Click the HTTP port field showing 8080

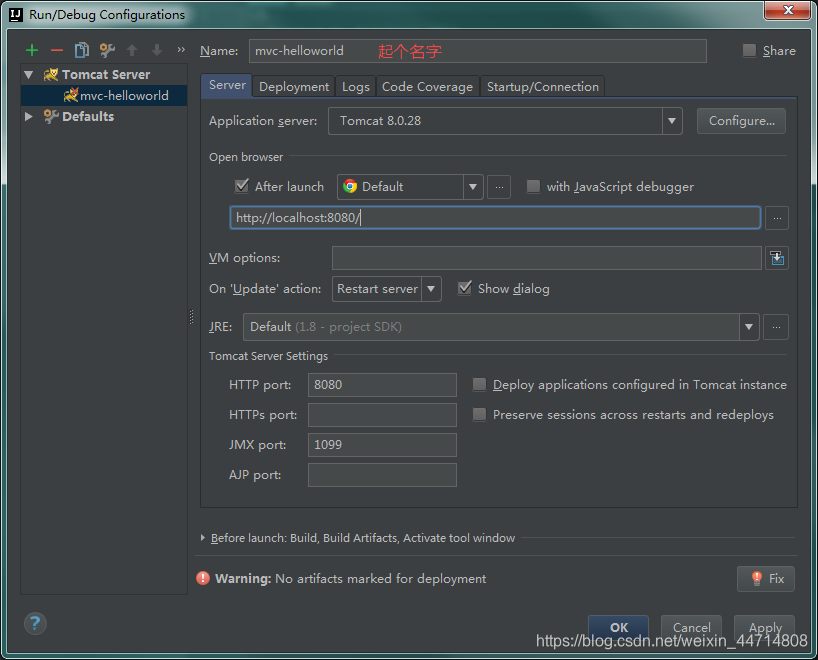pos(382,385)
